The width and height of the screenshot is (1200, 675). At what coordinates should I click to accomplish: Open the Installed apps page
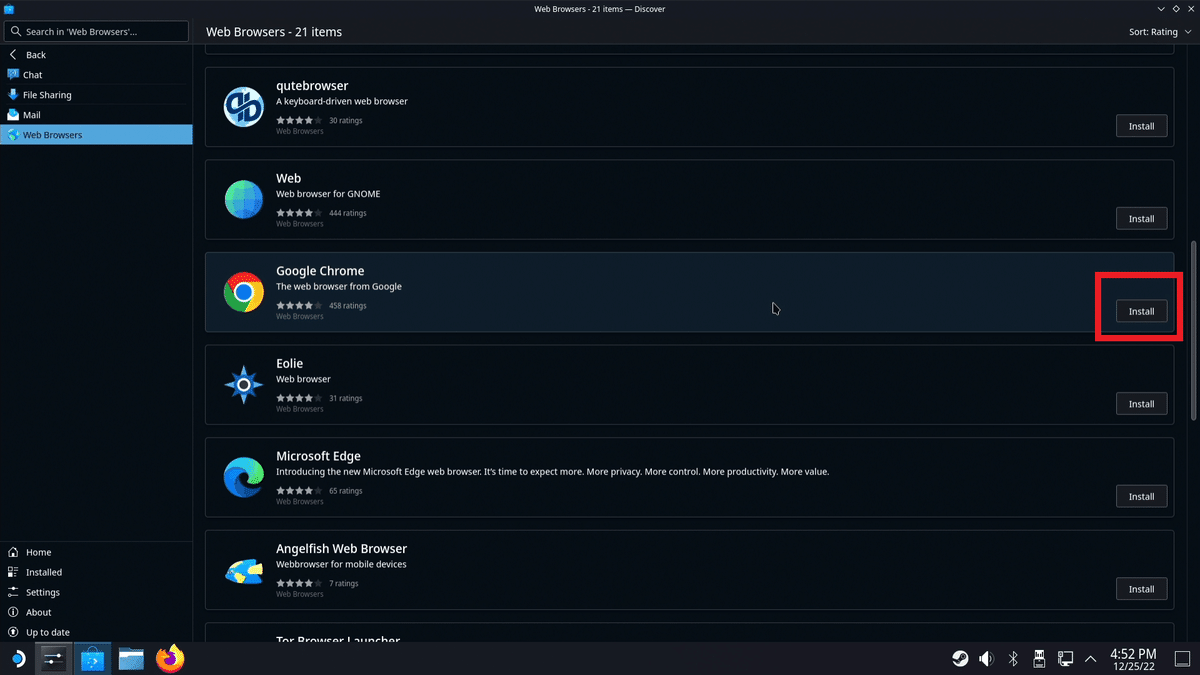coord(96,572)
